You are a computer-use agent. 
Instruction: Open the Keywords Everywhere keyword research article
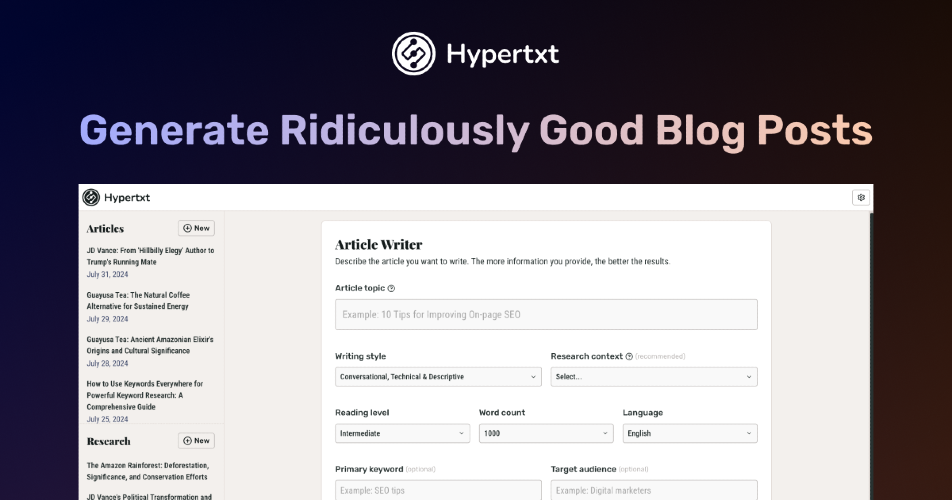click(144, 395)
